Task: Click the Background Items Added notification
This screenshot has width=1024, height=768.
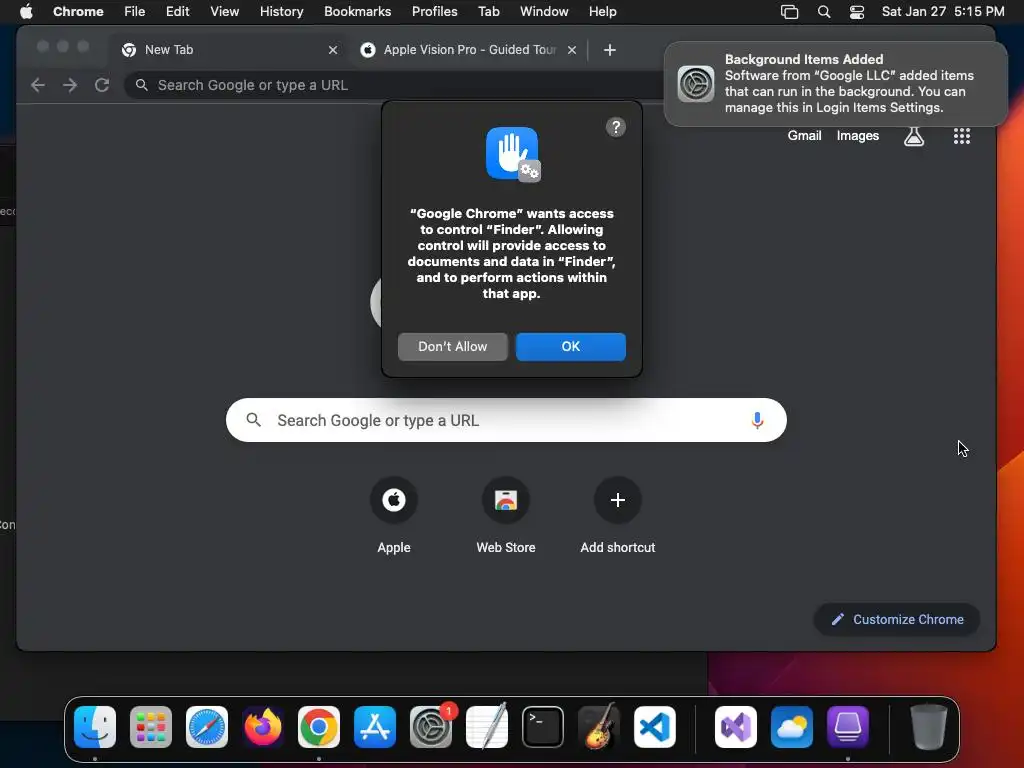Action: click(x=835, y=84)
